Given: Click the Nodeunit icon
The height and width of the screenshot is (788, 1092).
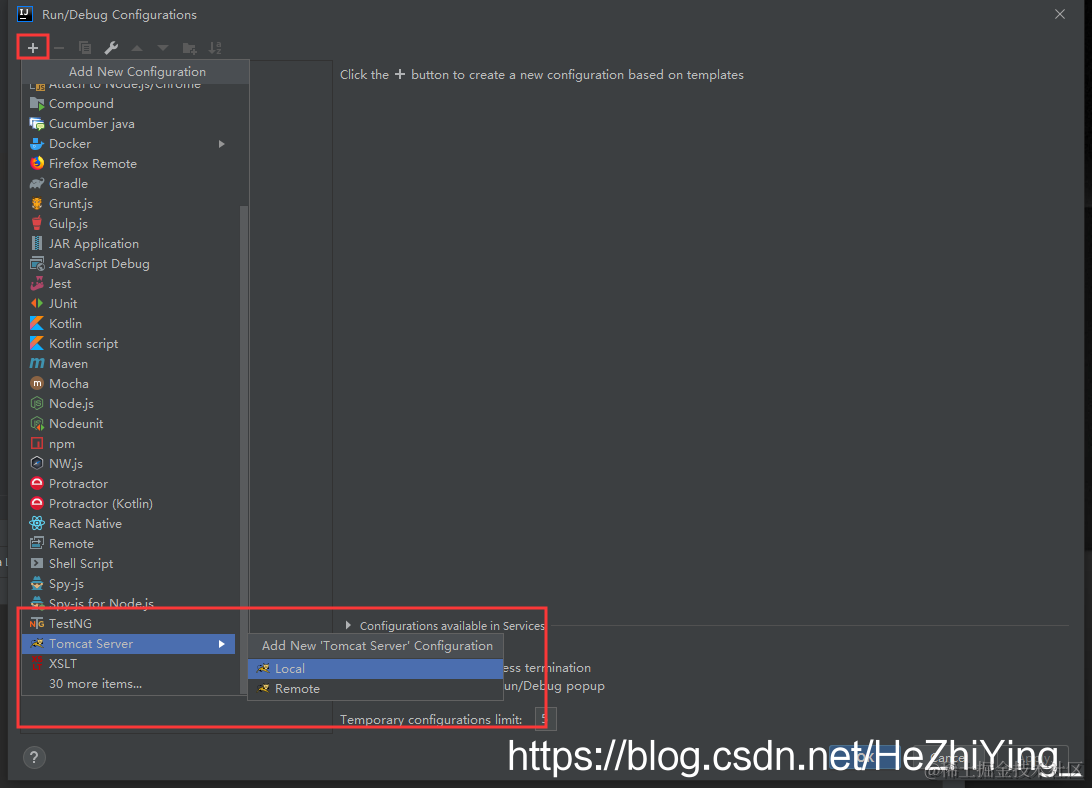Looking at the screenshot, I should click(37, 424).
